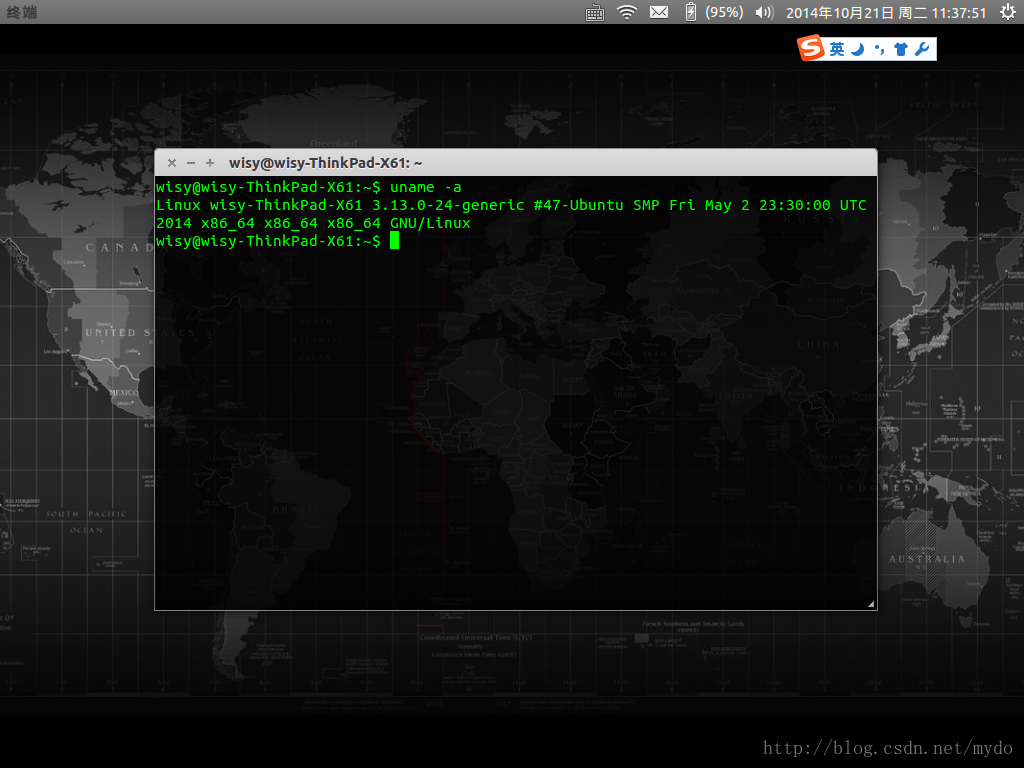Screen dimensions: 1024x768
Task: Click the 'uname -a' command text
Action: tap(426, 187)
